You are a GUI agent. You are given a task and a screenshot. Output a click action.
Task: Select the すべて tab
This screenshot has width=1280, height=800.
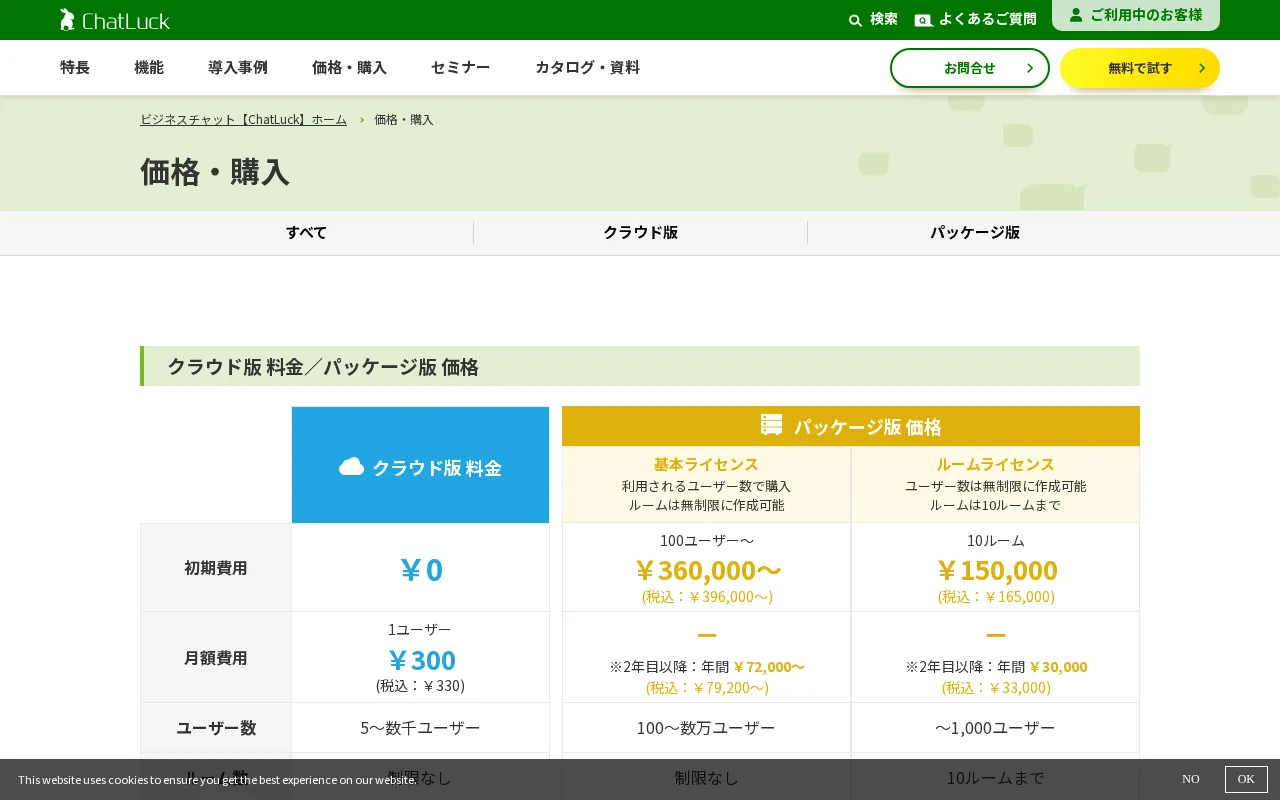point(306,233)
